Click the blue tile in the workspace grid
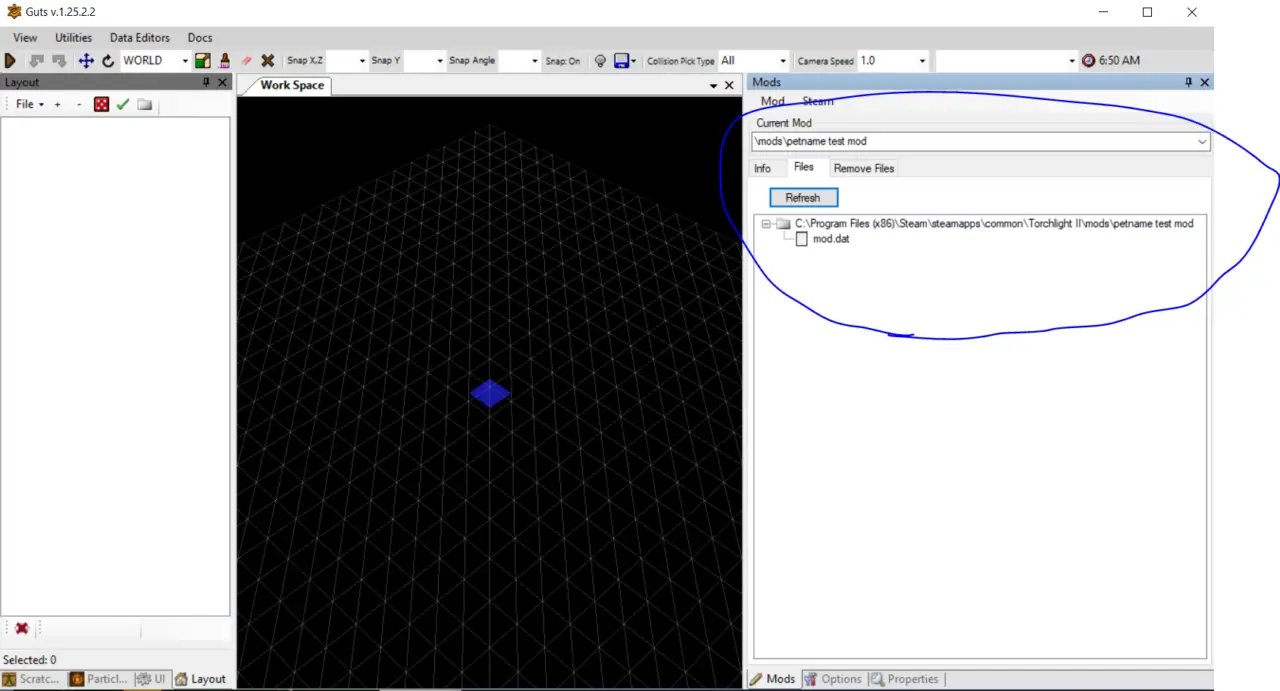 pyautogui.click(x=490, y=393)
